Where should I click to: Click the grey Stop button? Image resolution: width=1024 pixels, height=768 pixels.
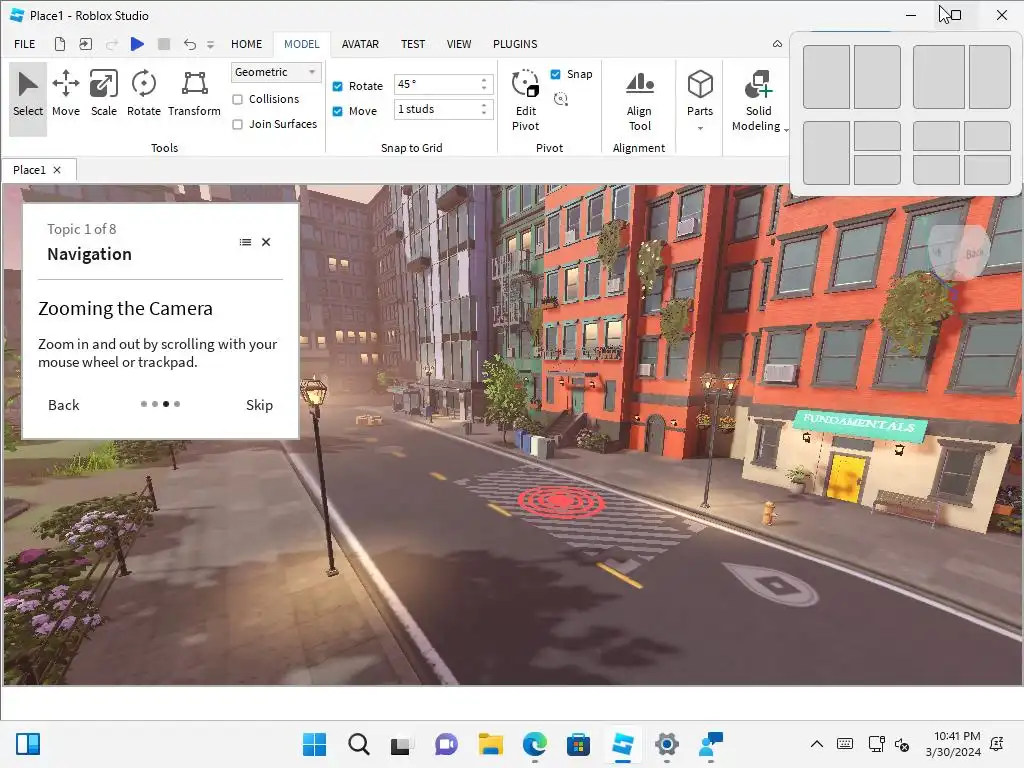(x=164, y=44)
